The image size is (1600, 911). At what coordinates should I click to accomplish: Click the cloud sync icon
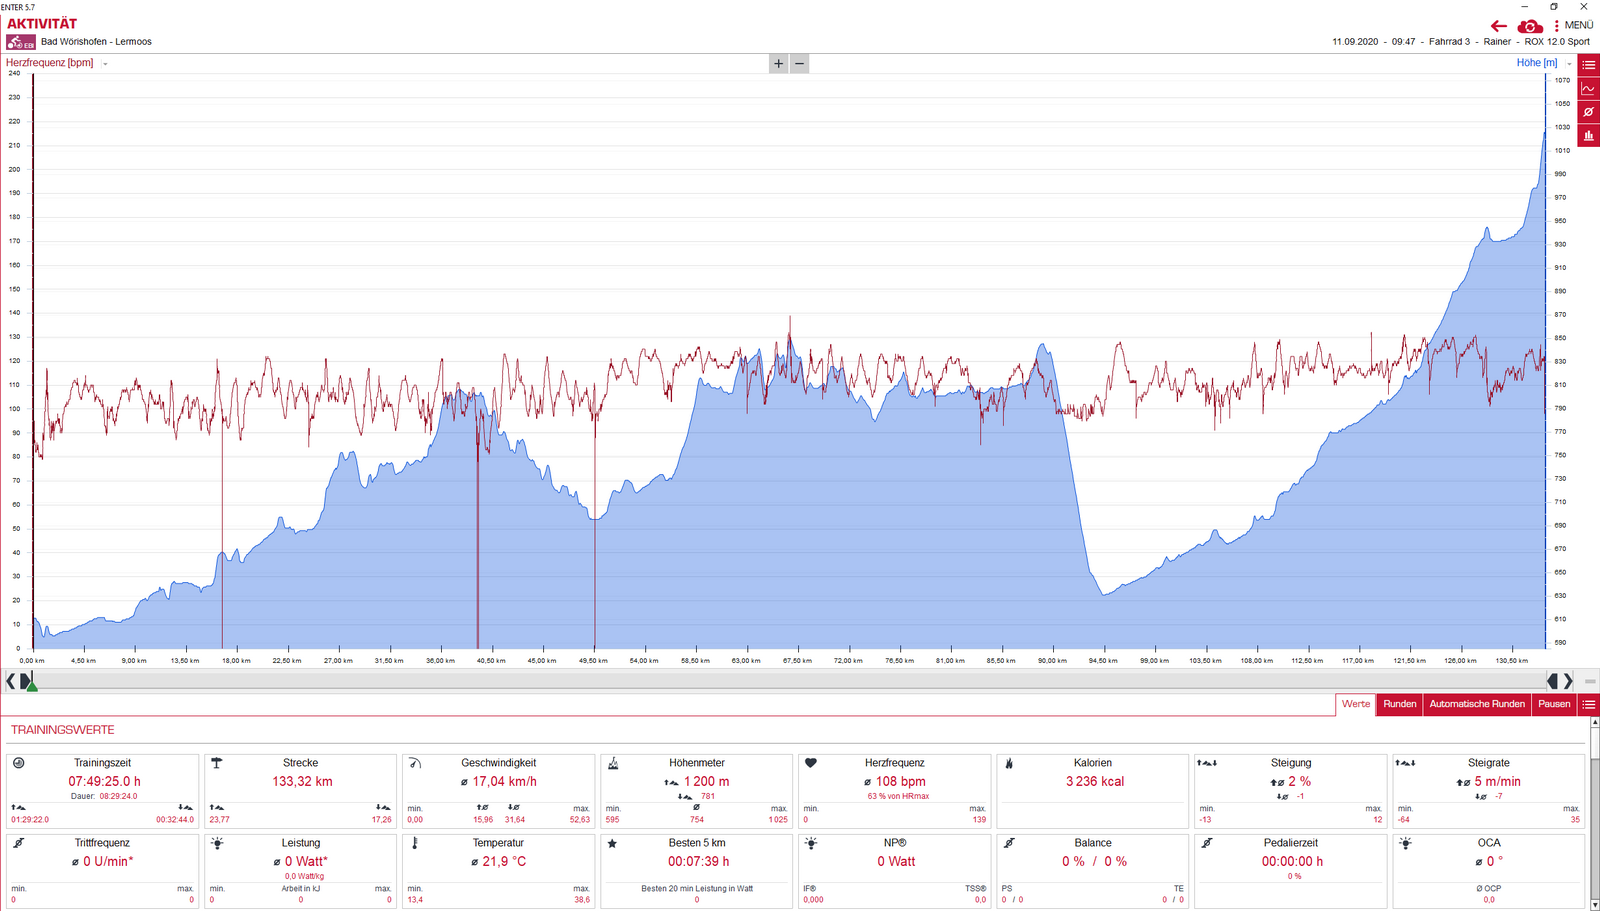pyautogui.click(x=1529, y=26)
